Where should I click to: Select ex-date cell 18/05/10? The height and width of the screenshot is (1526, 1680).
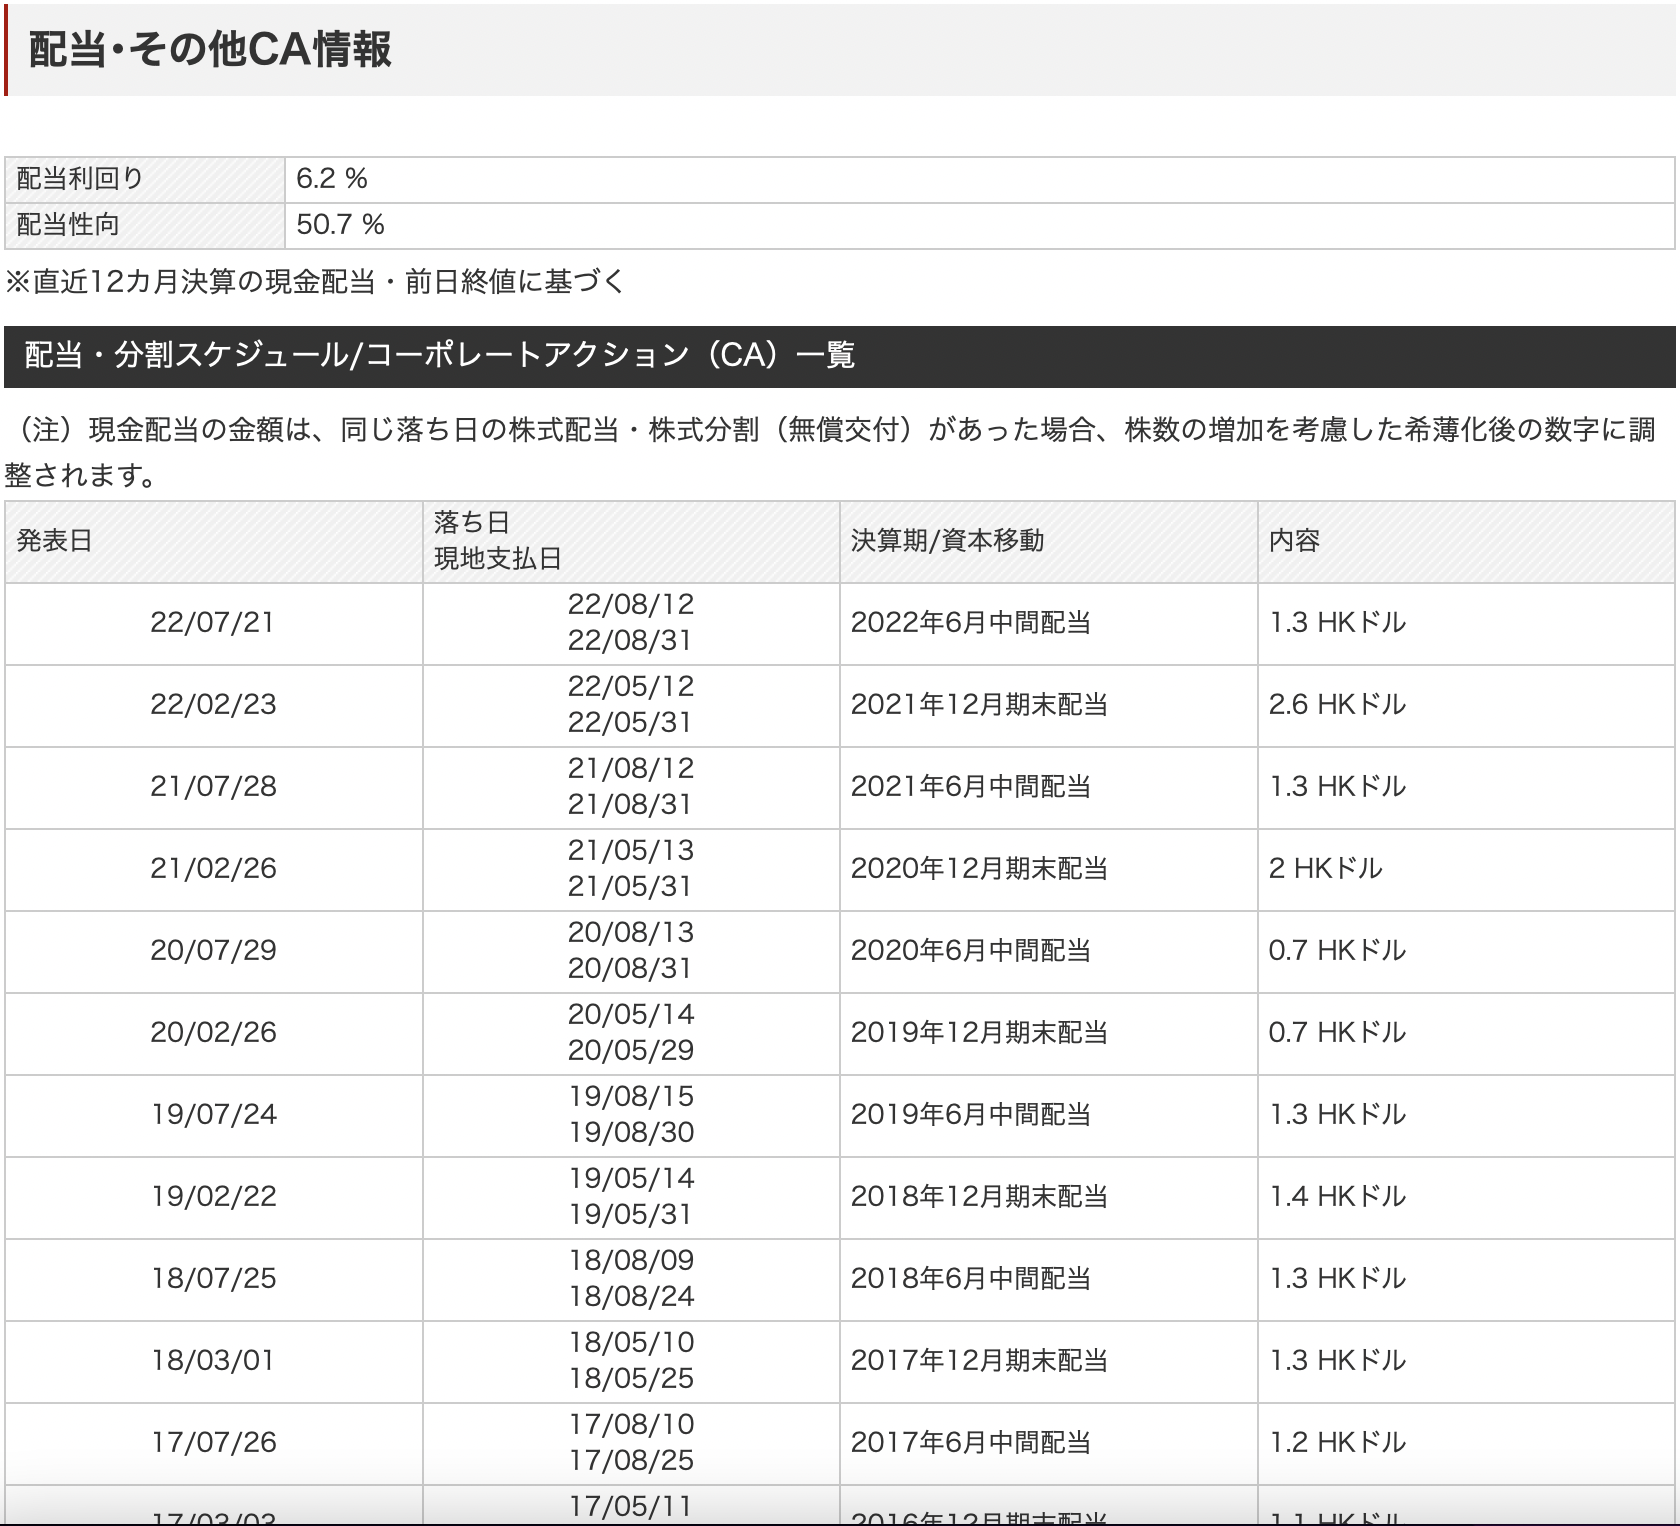[x=631, y=1362]
